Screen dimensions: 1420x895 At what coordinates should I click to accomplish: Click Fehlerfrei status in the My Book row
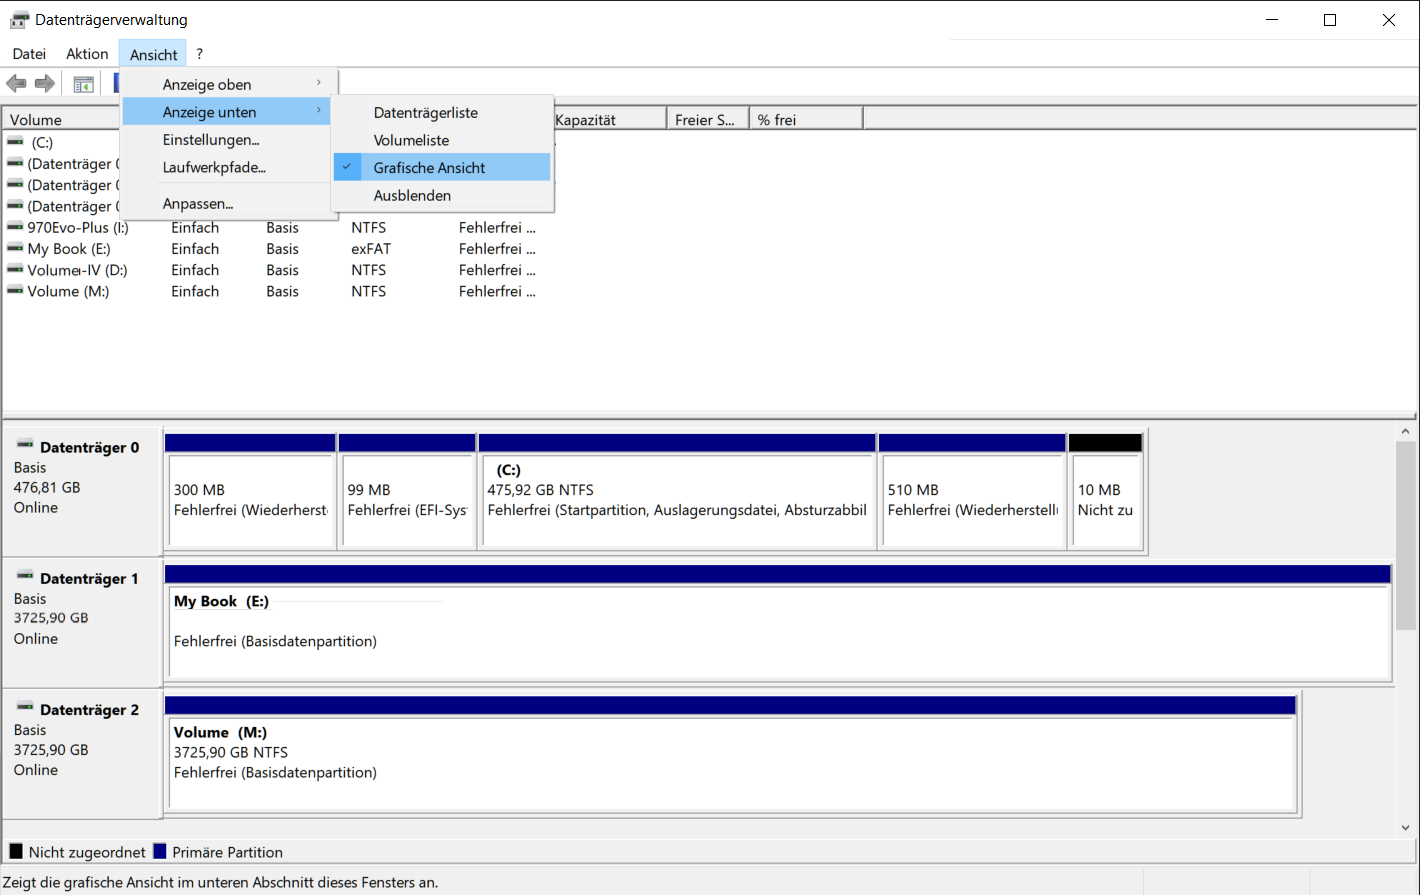[x=497, y=248]
